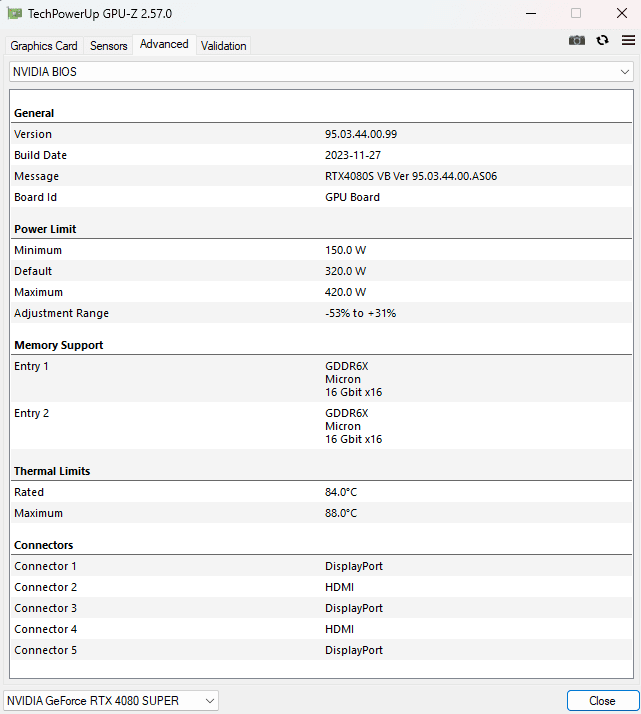
Task: Select the Advanced tab
Action: (x=164, y=44)
